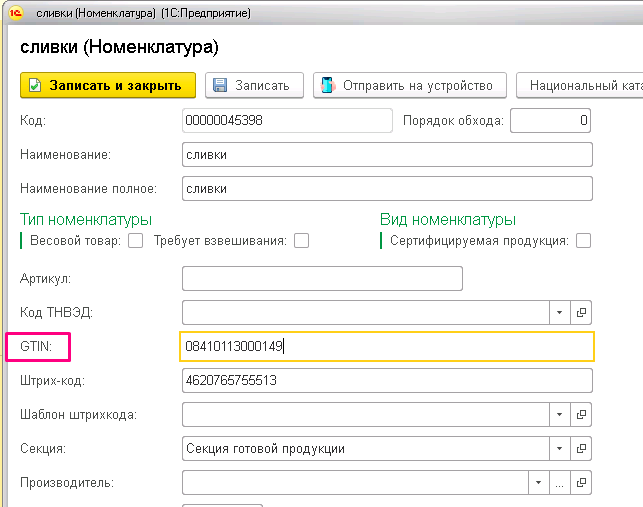Expand the Шаблон штрихкода dropdown
643x507 pixels.
(559, 415)
